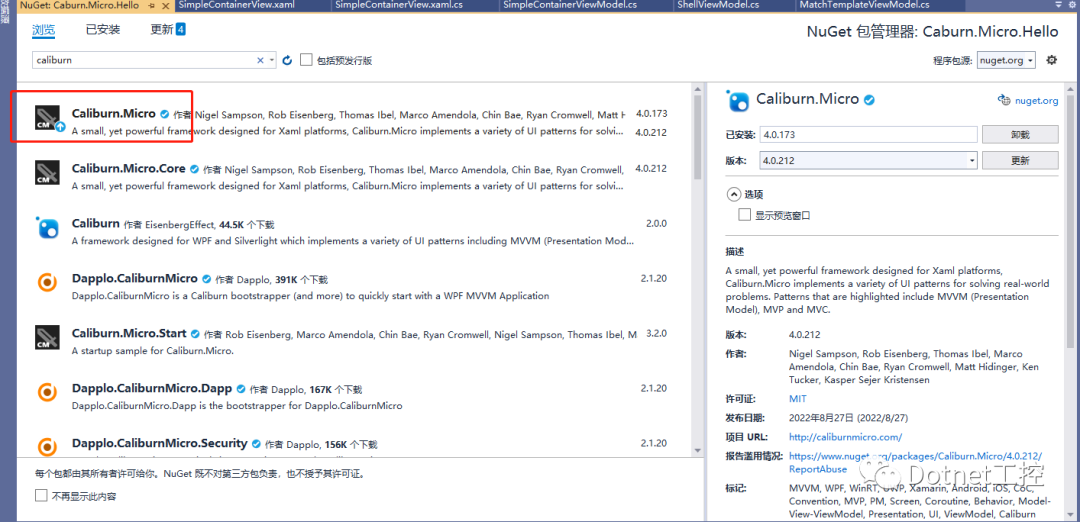Select Caliburn.Micro.Start package title
The image size is (1080, 522).
pos(129,334)
